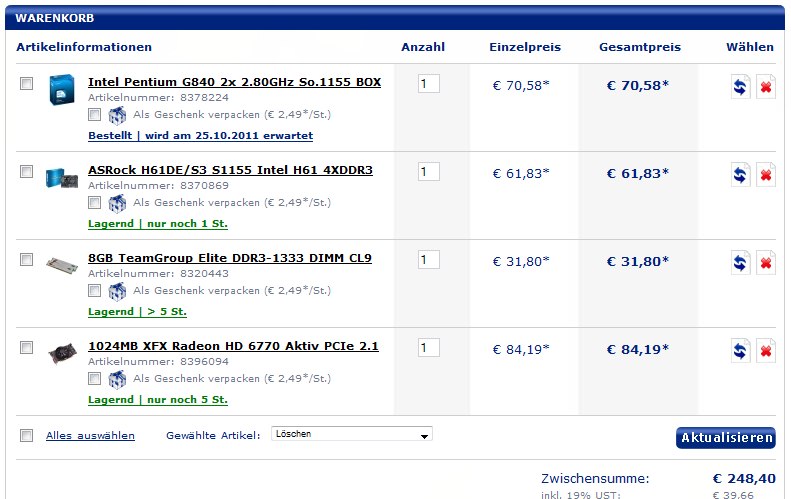Tick the 'Alles auswählen' checkbox
Image resolution: width=791 pixels, height=499 pixels.
26,435
